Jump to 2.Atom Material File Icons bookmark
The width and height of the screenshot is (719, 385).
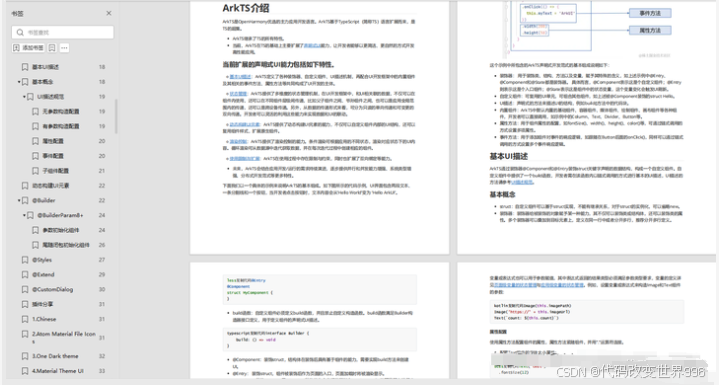pyautogui.click(x=64, y=337)
